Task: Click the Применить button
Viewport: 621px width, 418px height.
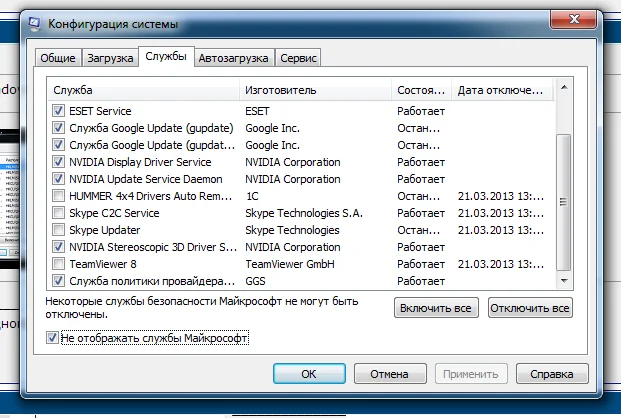Action: (x=471, y=374)
